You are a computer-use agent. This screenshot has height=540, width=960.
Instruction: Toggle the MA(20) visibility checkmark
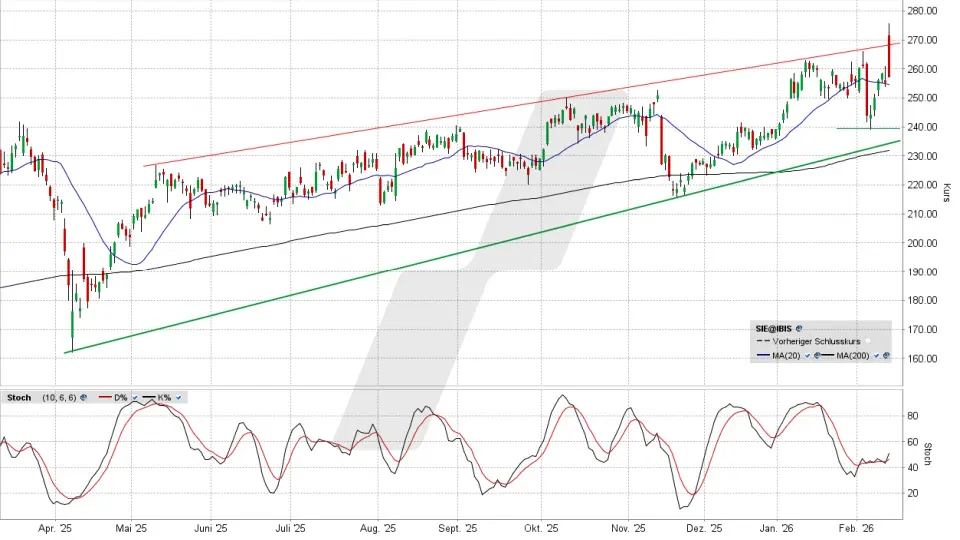[808, 356]
